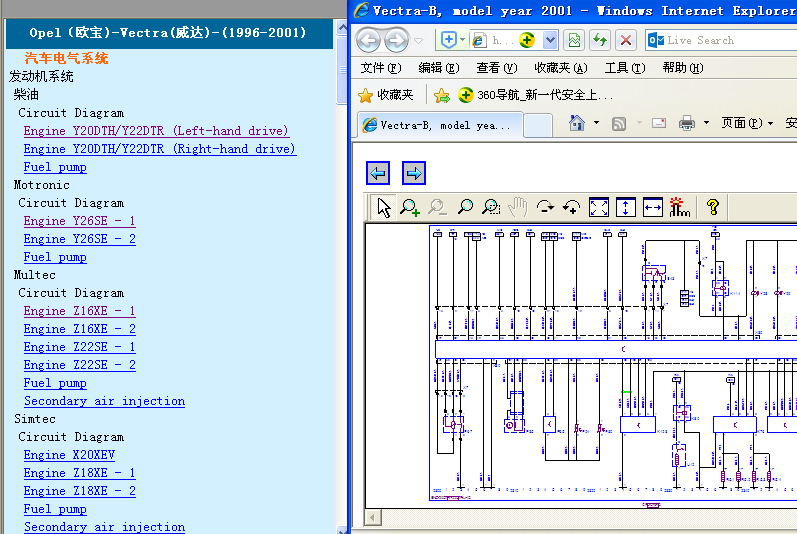Fit diagram to window height
Screen dimensions: 797x534
[x=626, y=207]
